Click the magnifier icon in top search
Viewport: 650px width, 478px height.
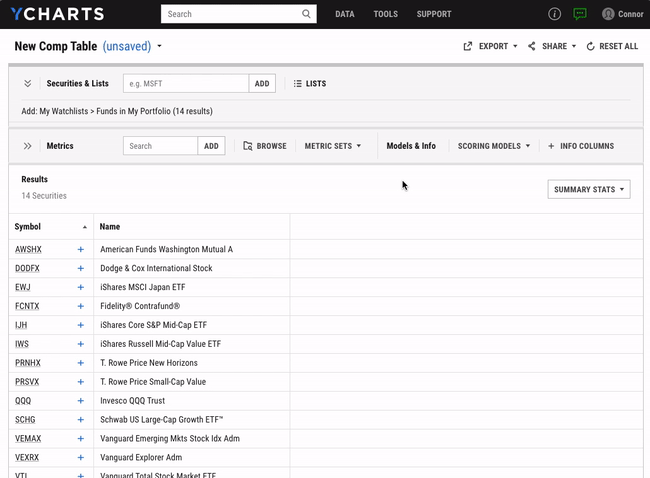pyautogui.click(x=306, y=14)
